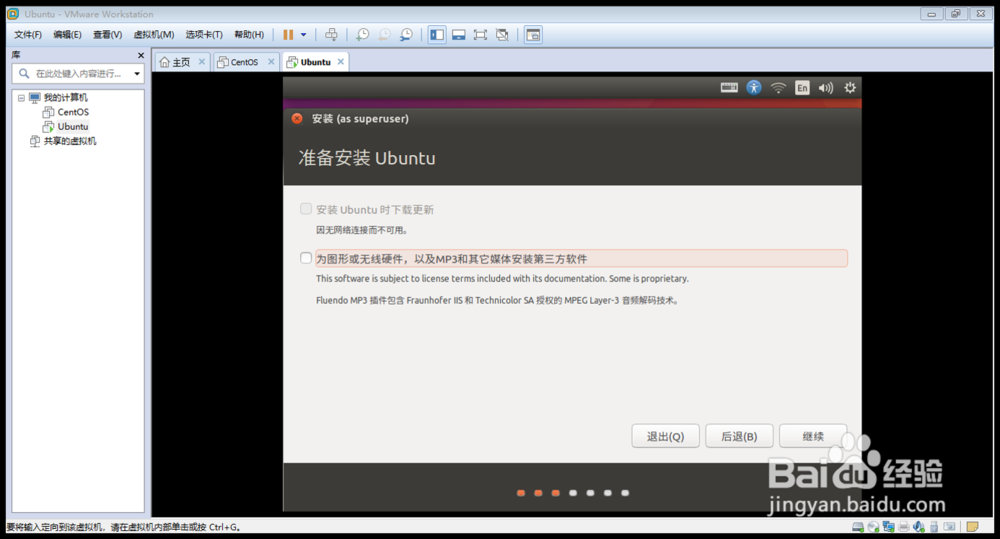Click the 继续 button

click(x=813, y=436)
